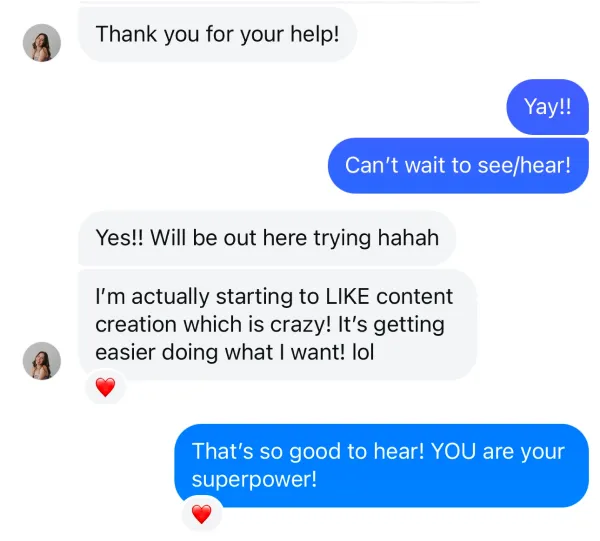
Task: Open the avatar beside the content creation message
Action: (42, 361)
